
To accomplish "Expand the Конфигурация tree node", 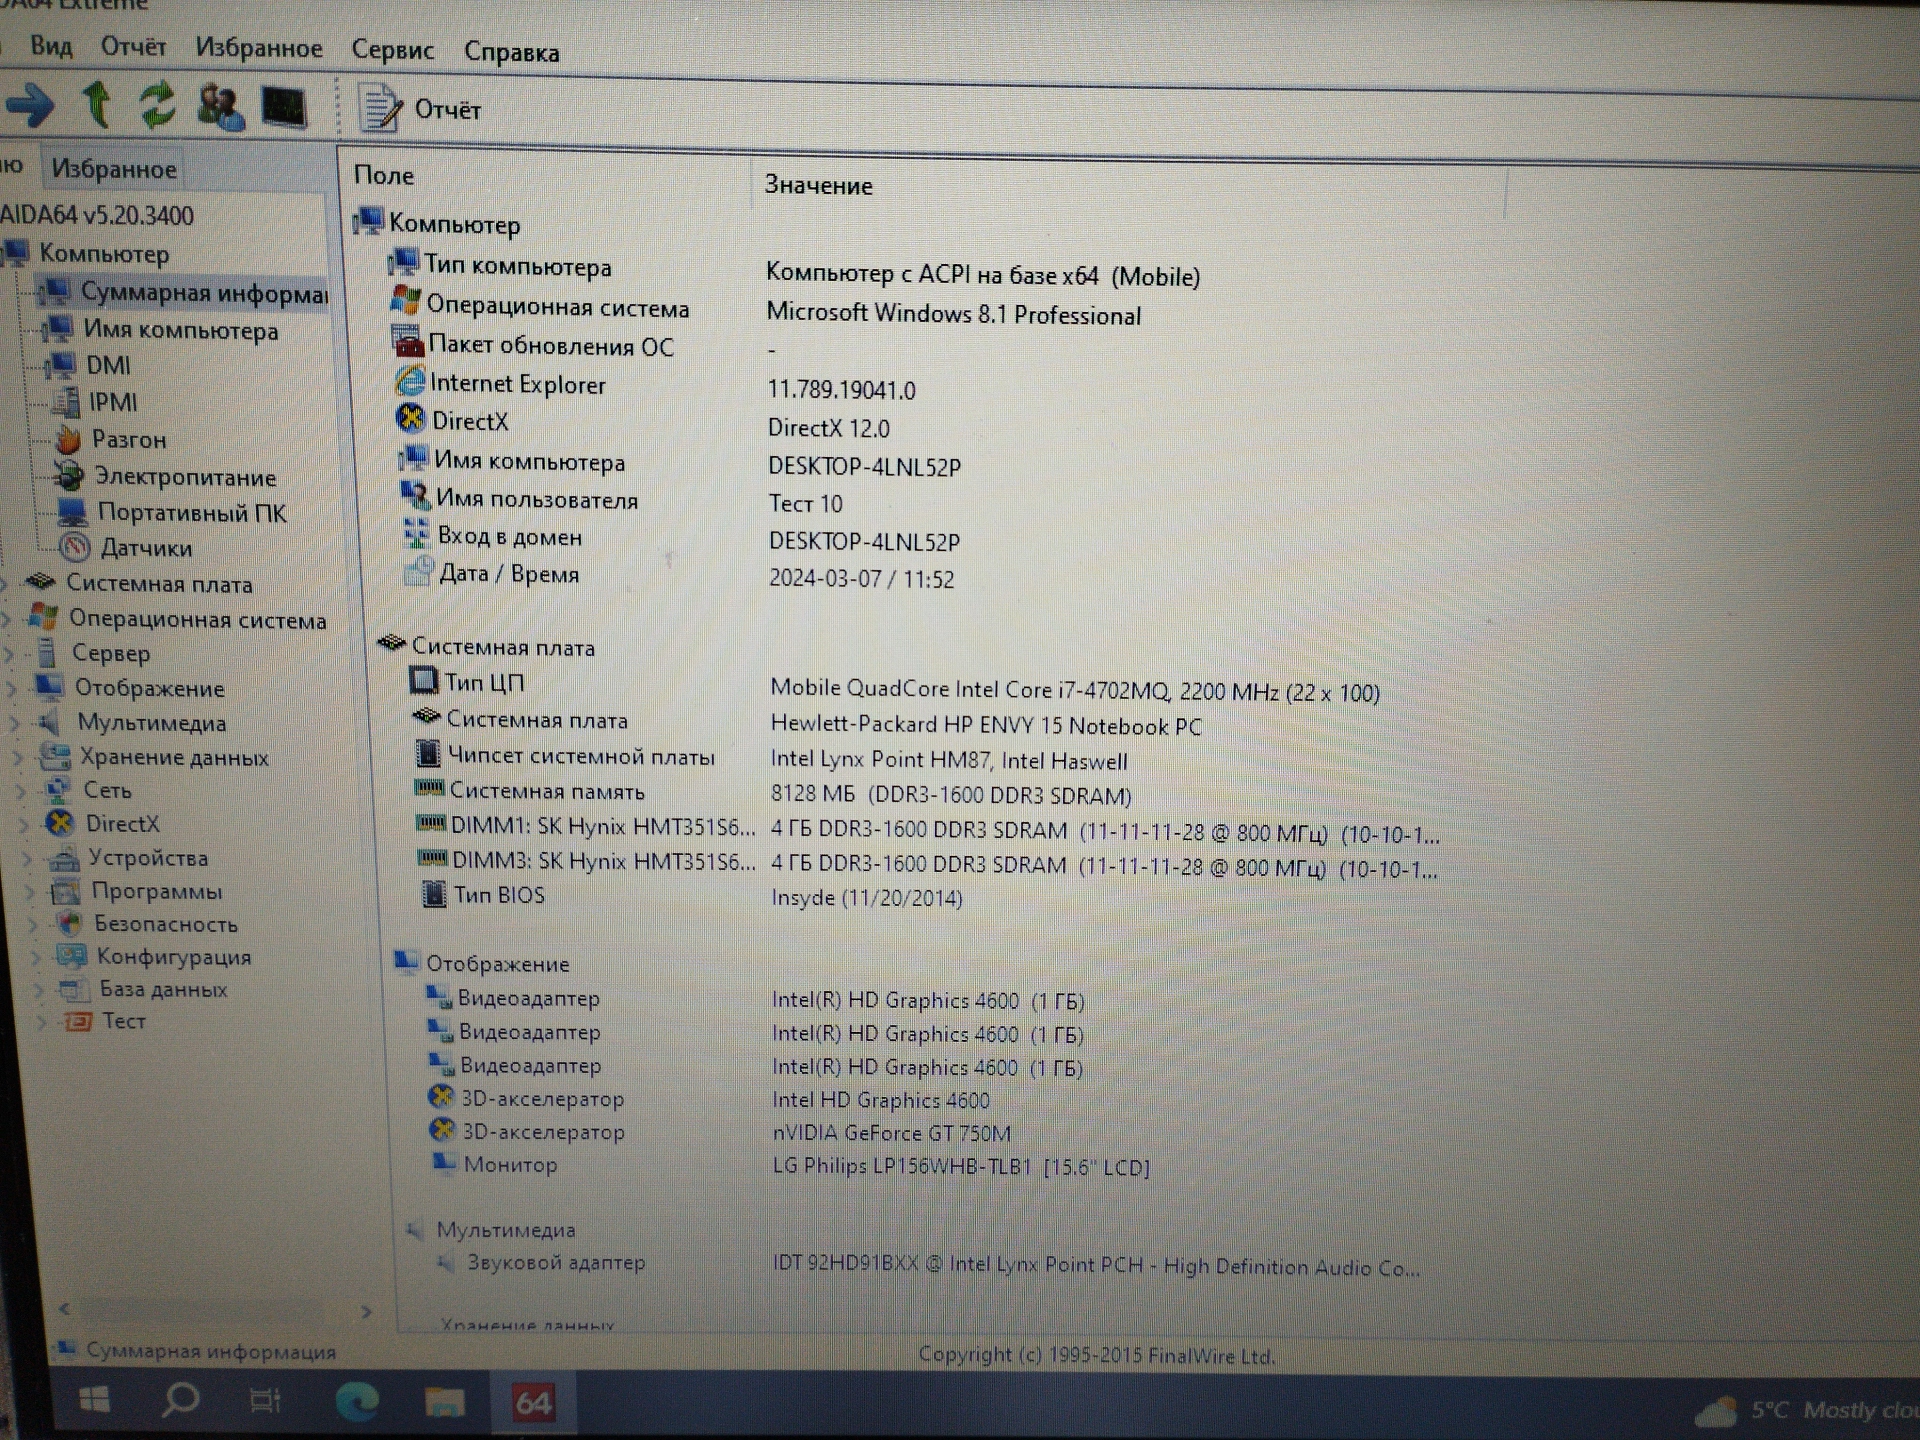I will pyautogui.click(x=38, y=957).
